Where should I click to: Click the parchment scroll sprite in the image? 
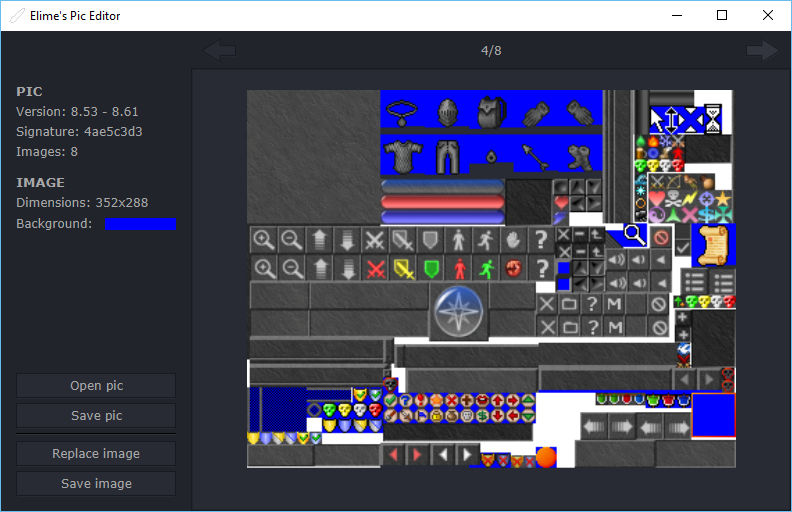pos(713,245)
